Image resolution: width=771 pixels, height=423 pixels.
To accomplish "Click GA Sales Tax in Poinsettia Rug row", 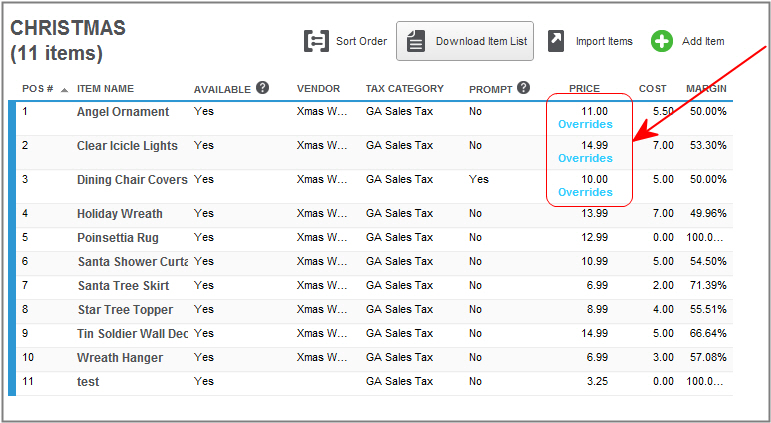I will click(399, 238).
